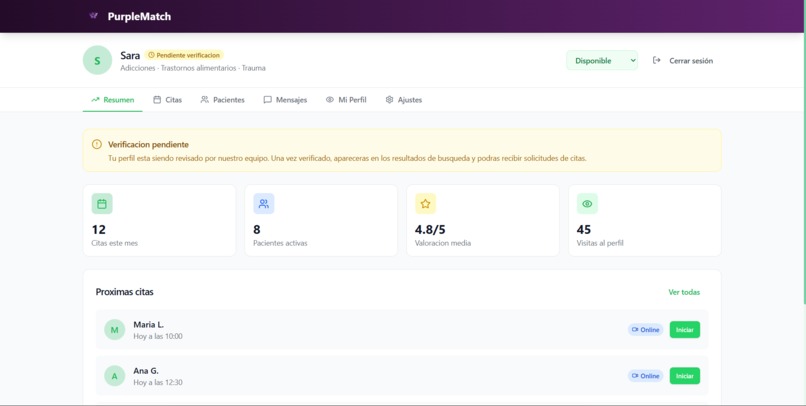Open the Citas tab

(x=168, y=100)
